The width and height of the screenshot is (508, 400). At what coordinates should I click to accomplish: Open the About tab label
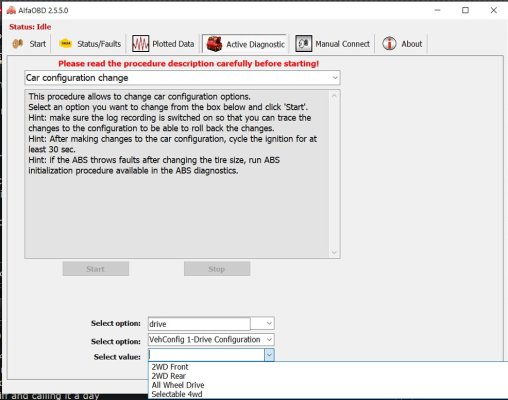(412, 44)
